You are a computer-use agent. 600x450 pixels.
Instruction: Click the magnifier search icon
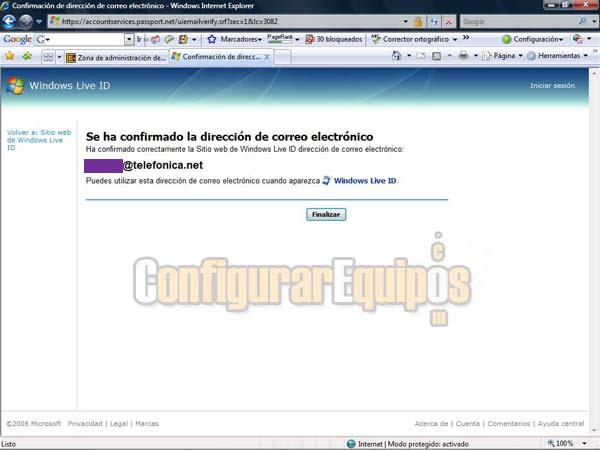click(583, 21)
